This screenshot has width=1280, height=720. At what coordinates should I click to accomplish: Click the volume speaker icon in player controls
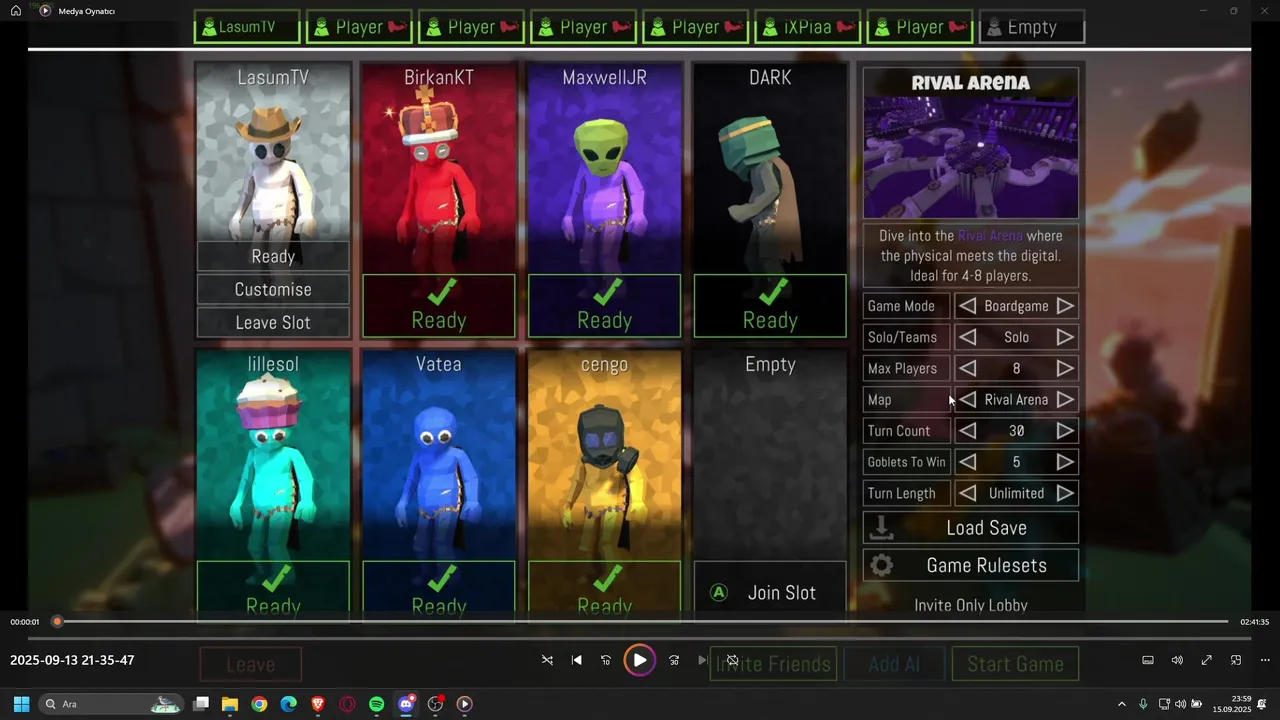click(x=1177, y=660)
